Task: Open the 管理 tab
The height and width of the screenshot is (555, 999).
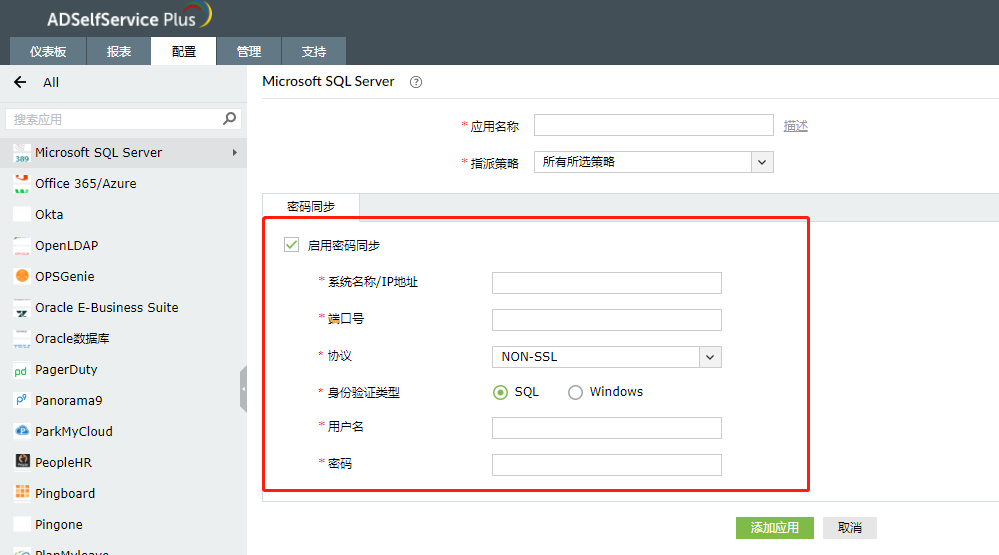Action: [248, 51]
